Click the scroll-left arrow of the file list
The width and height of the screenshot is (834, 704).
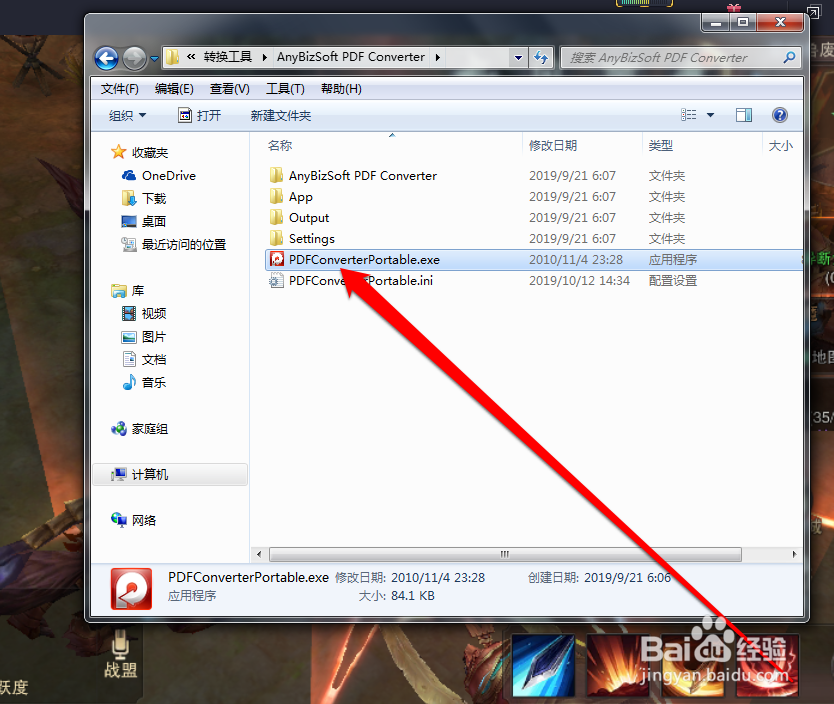point(259,554)
